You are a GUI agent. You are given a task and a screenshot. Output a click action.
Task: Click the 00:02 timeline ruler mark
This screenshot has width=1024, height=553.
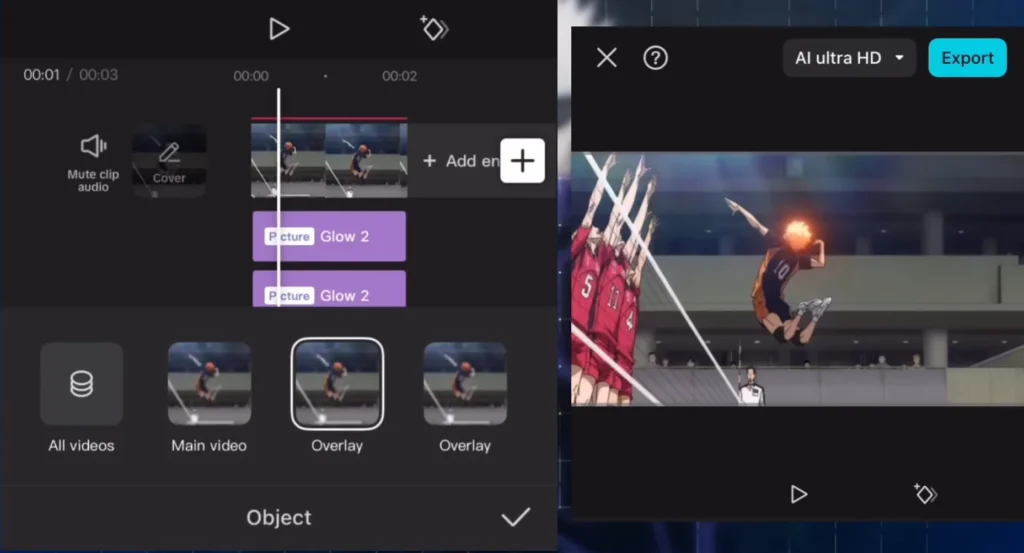click(399, 76)
